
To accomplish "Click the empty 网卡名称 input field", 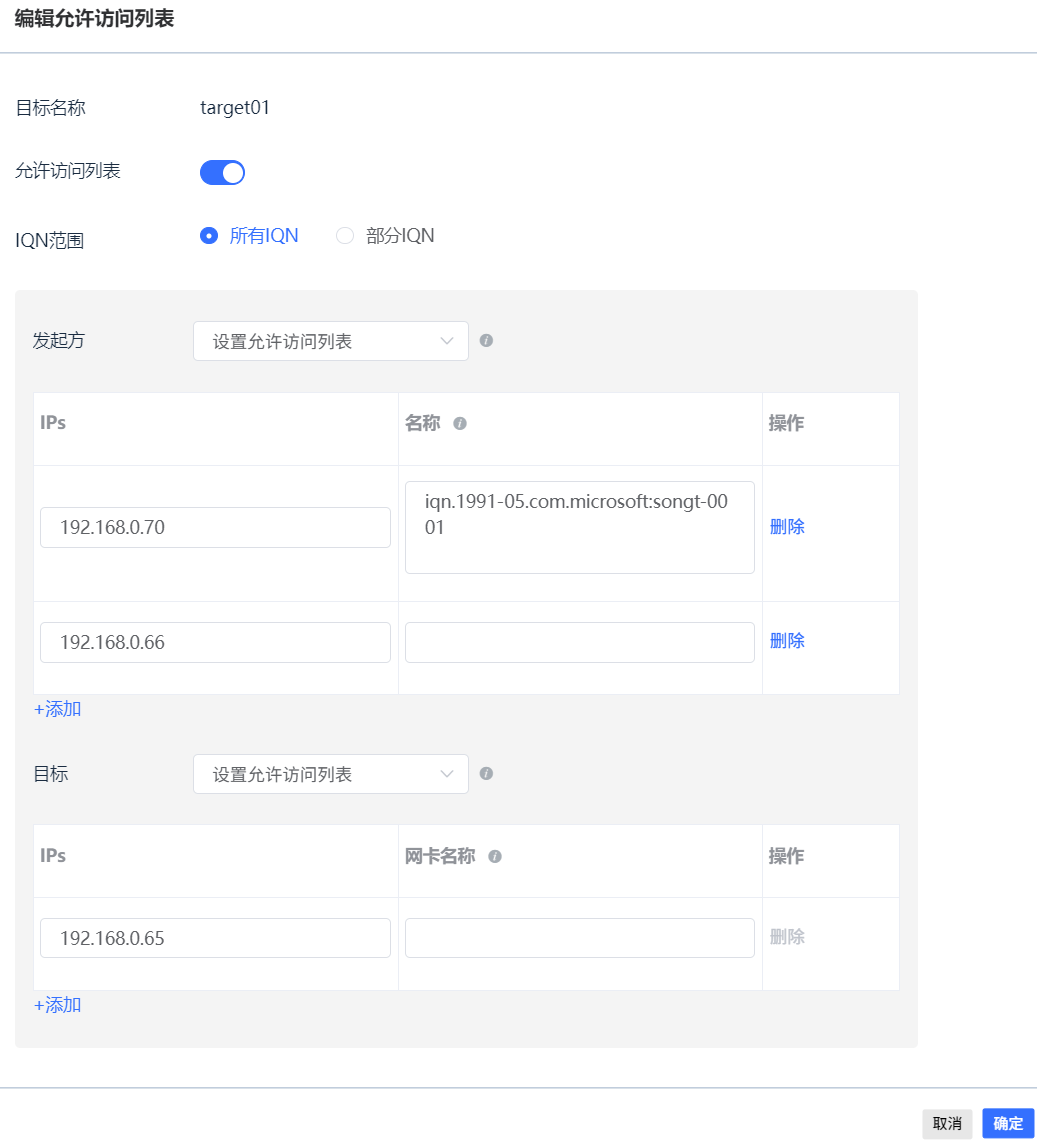I will click(x=579, y=938).
